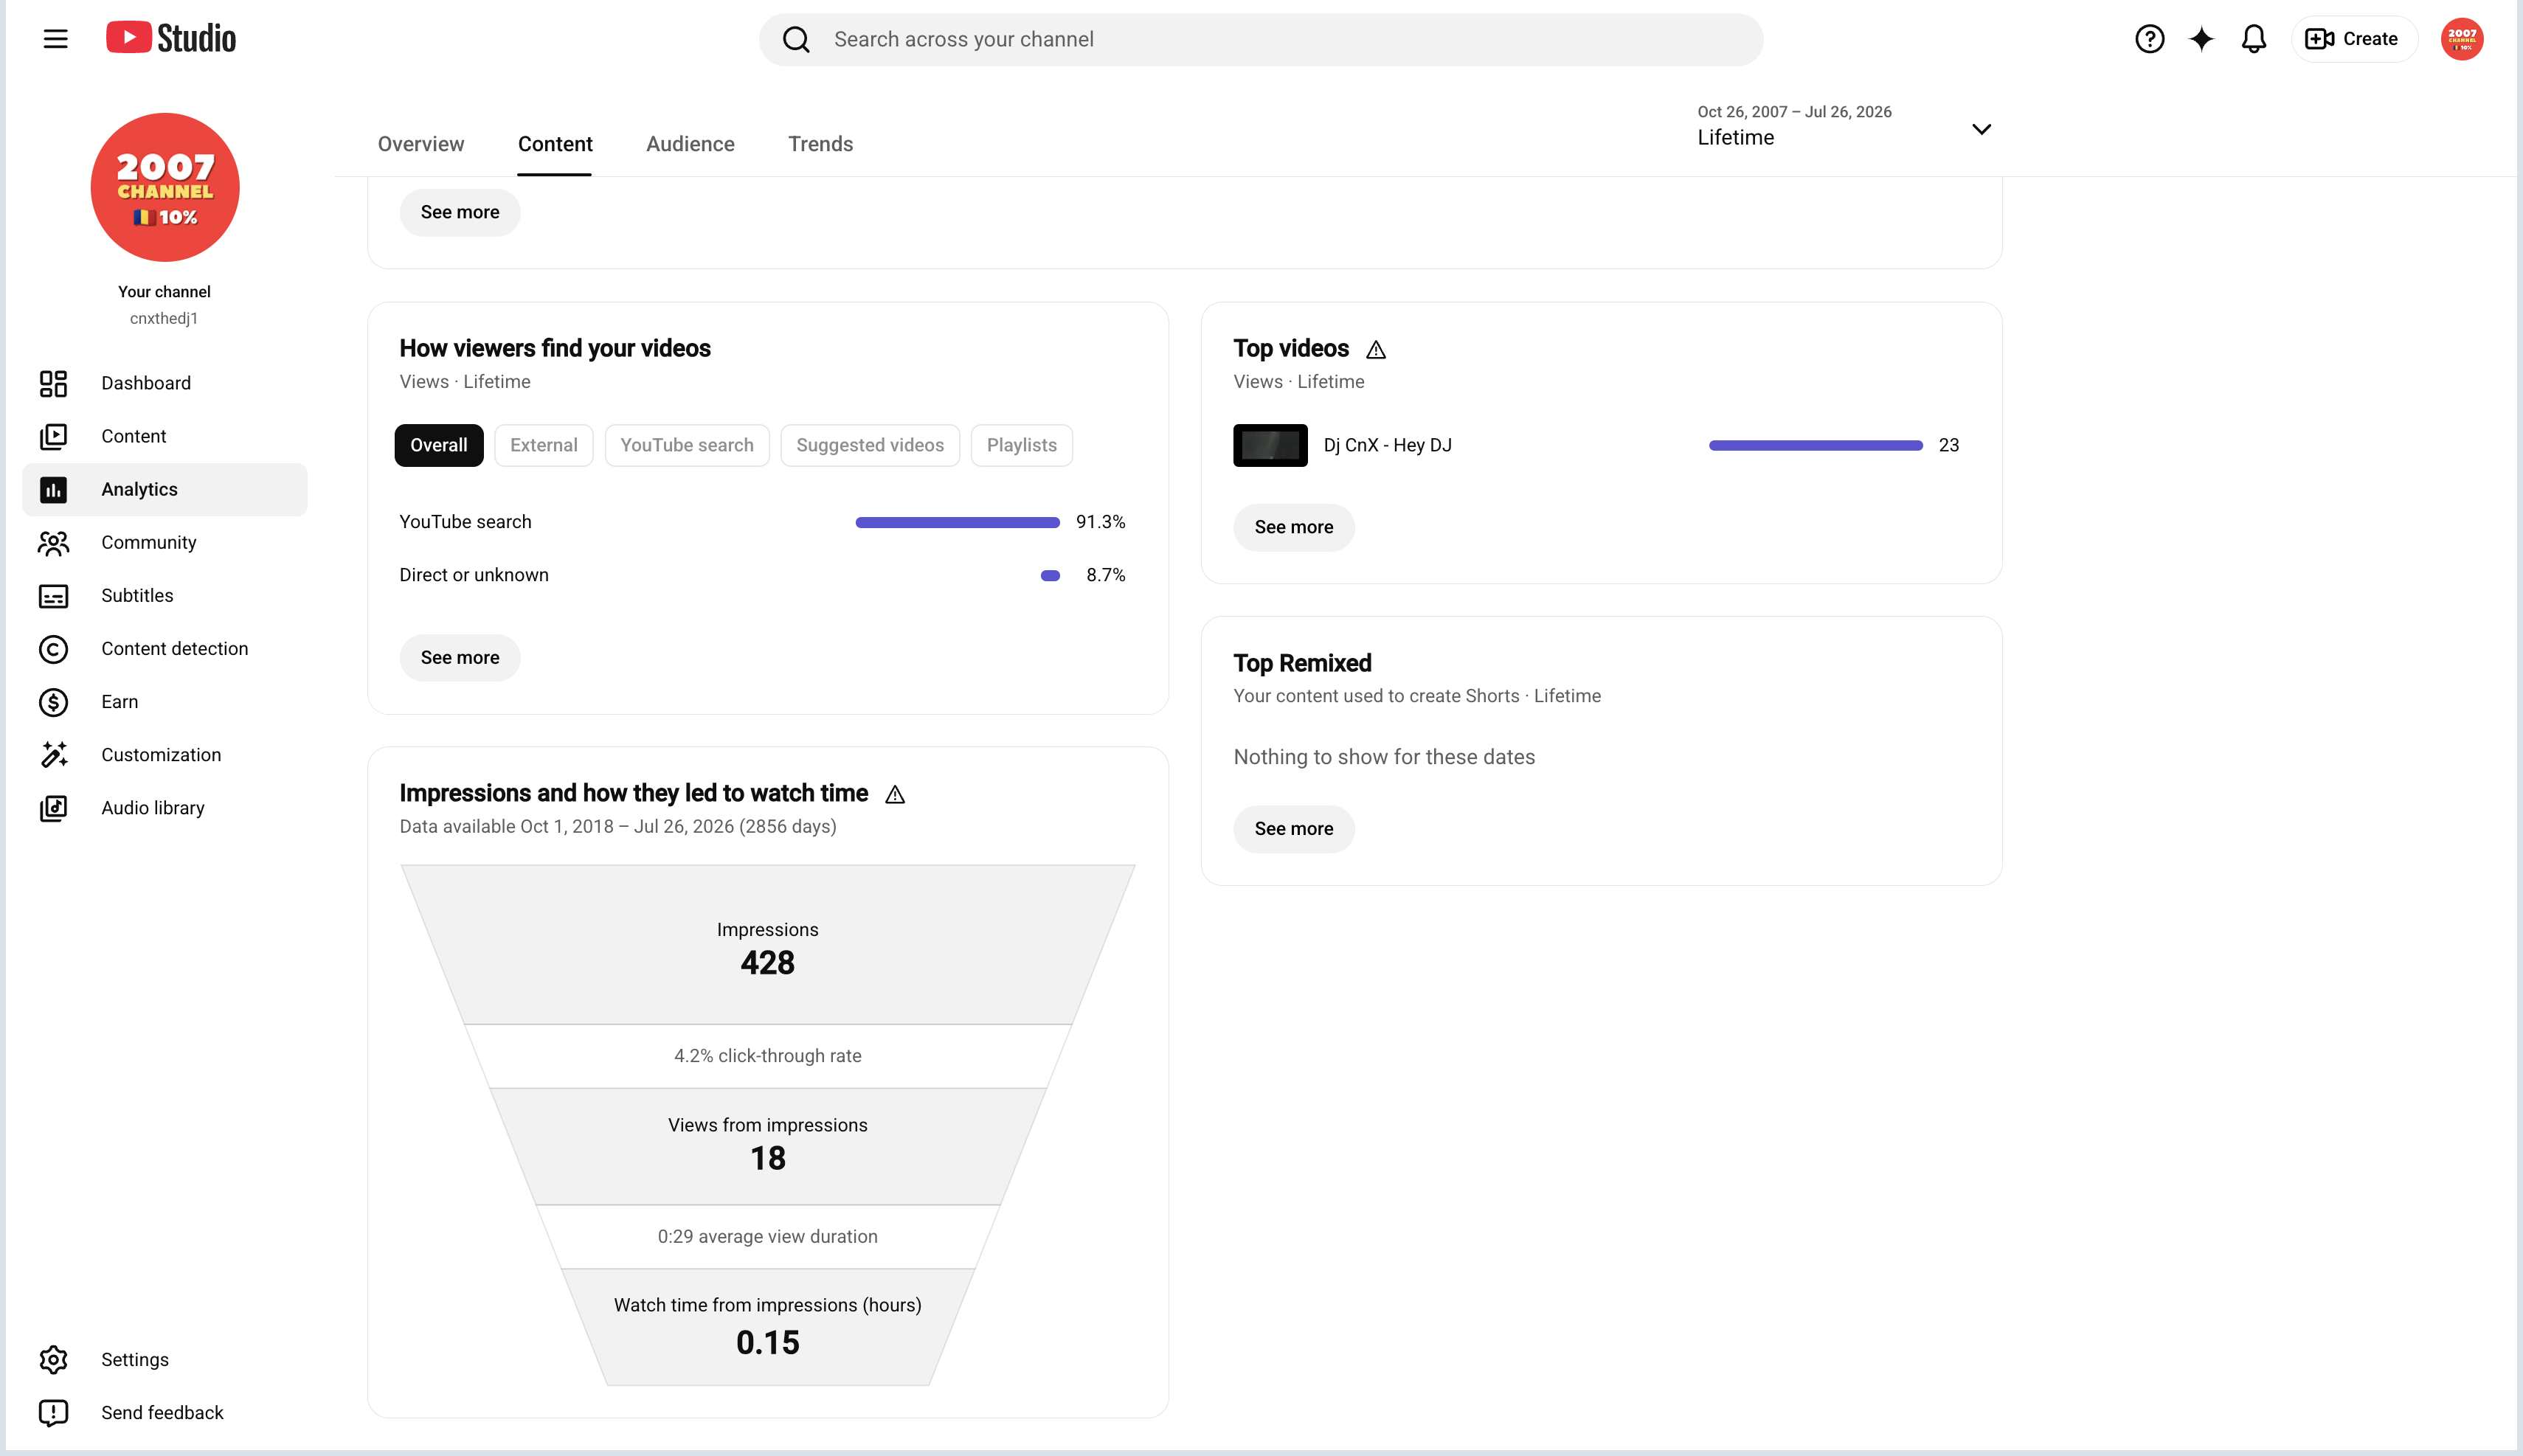Click the 0:29 average view duration text
2523x1456 pixels.
coord(767,1236)
